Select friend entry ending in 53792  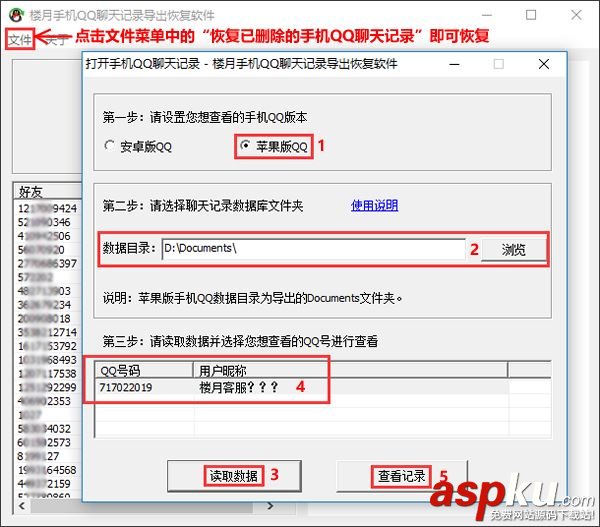(47, 346)
